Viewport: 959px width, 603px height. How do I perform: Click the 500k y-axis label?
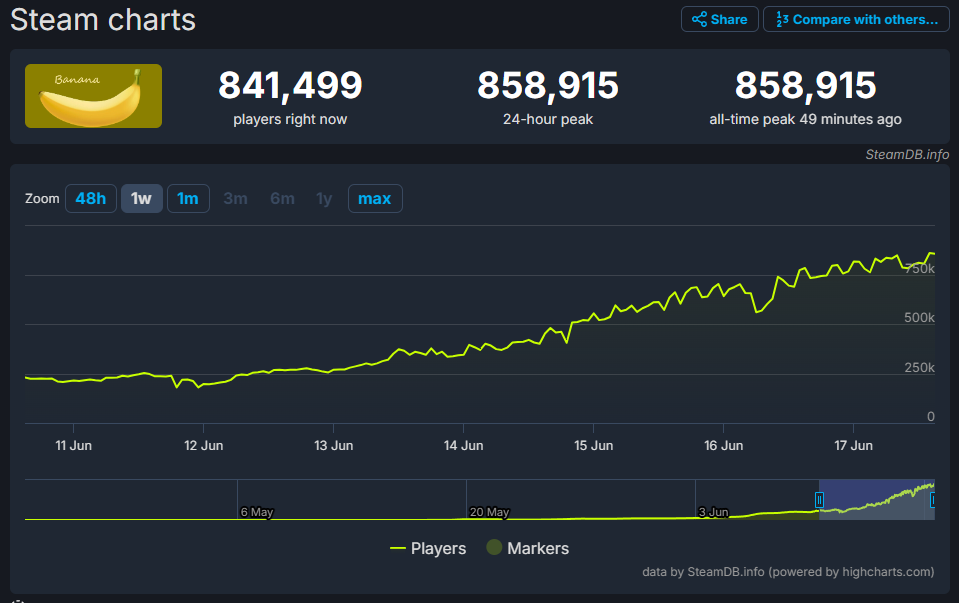point(919,318)
